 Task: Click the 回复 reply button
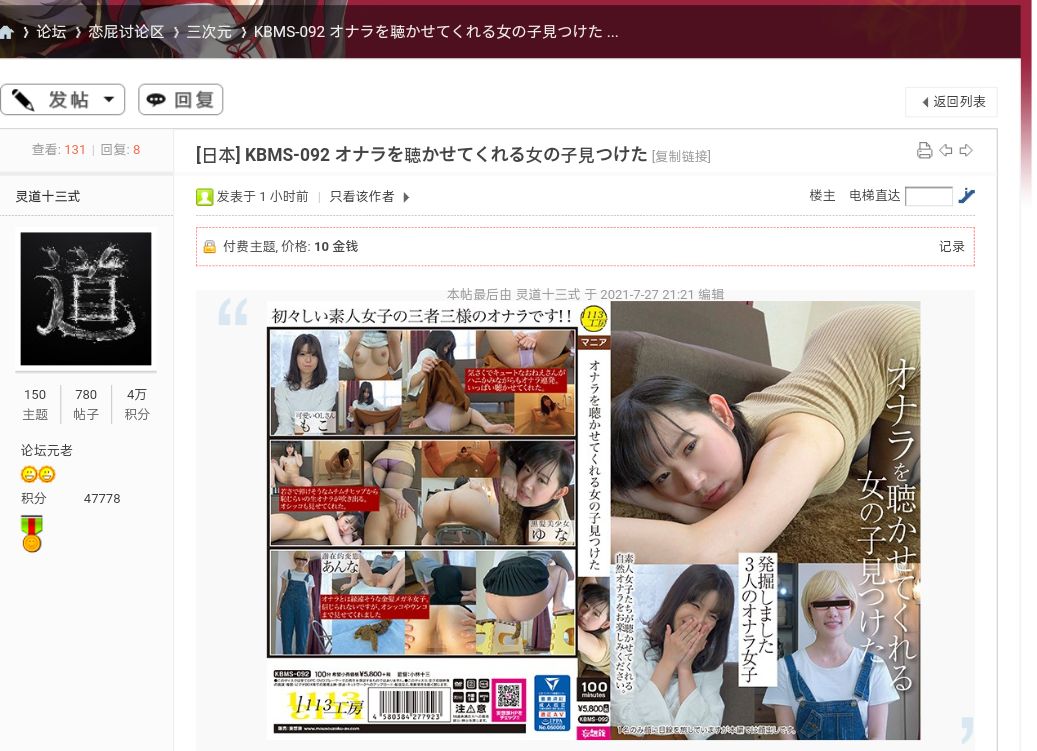pyautogui.click(x=181, y=100)
